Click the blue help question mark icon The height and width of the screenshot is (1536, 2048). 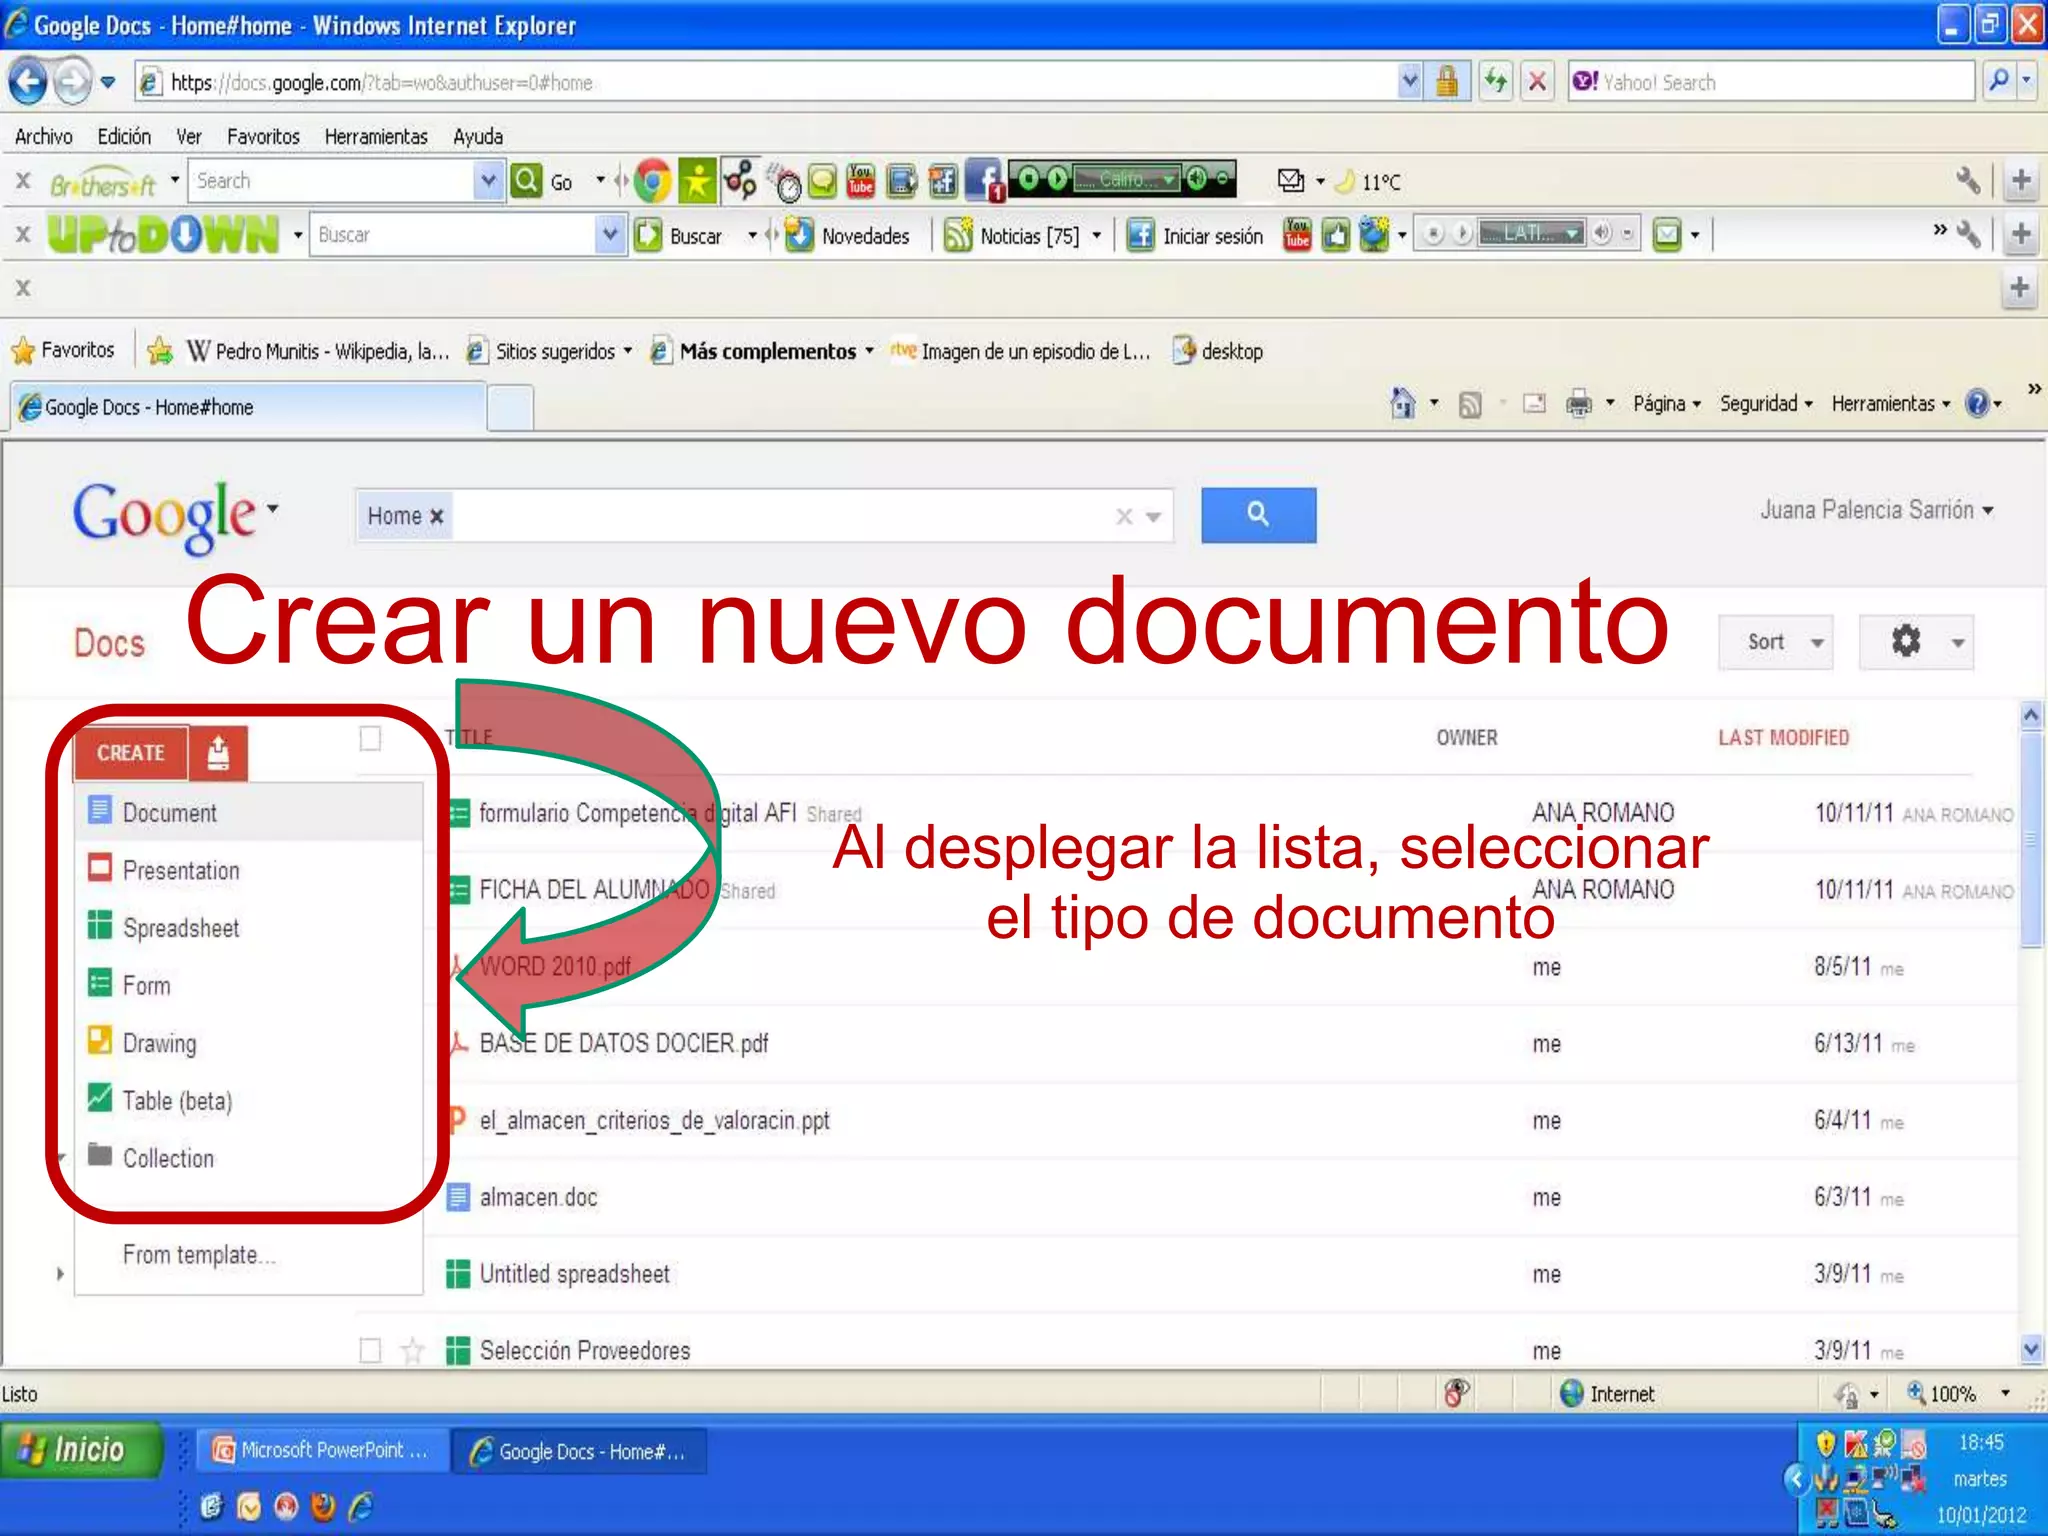[1976, 403]
